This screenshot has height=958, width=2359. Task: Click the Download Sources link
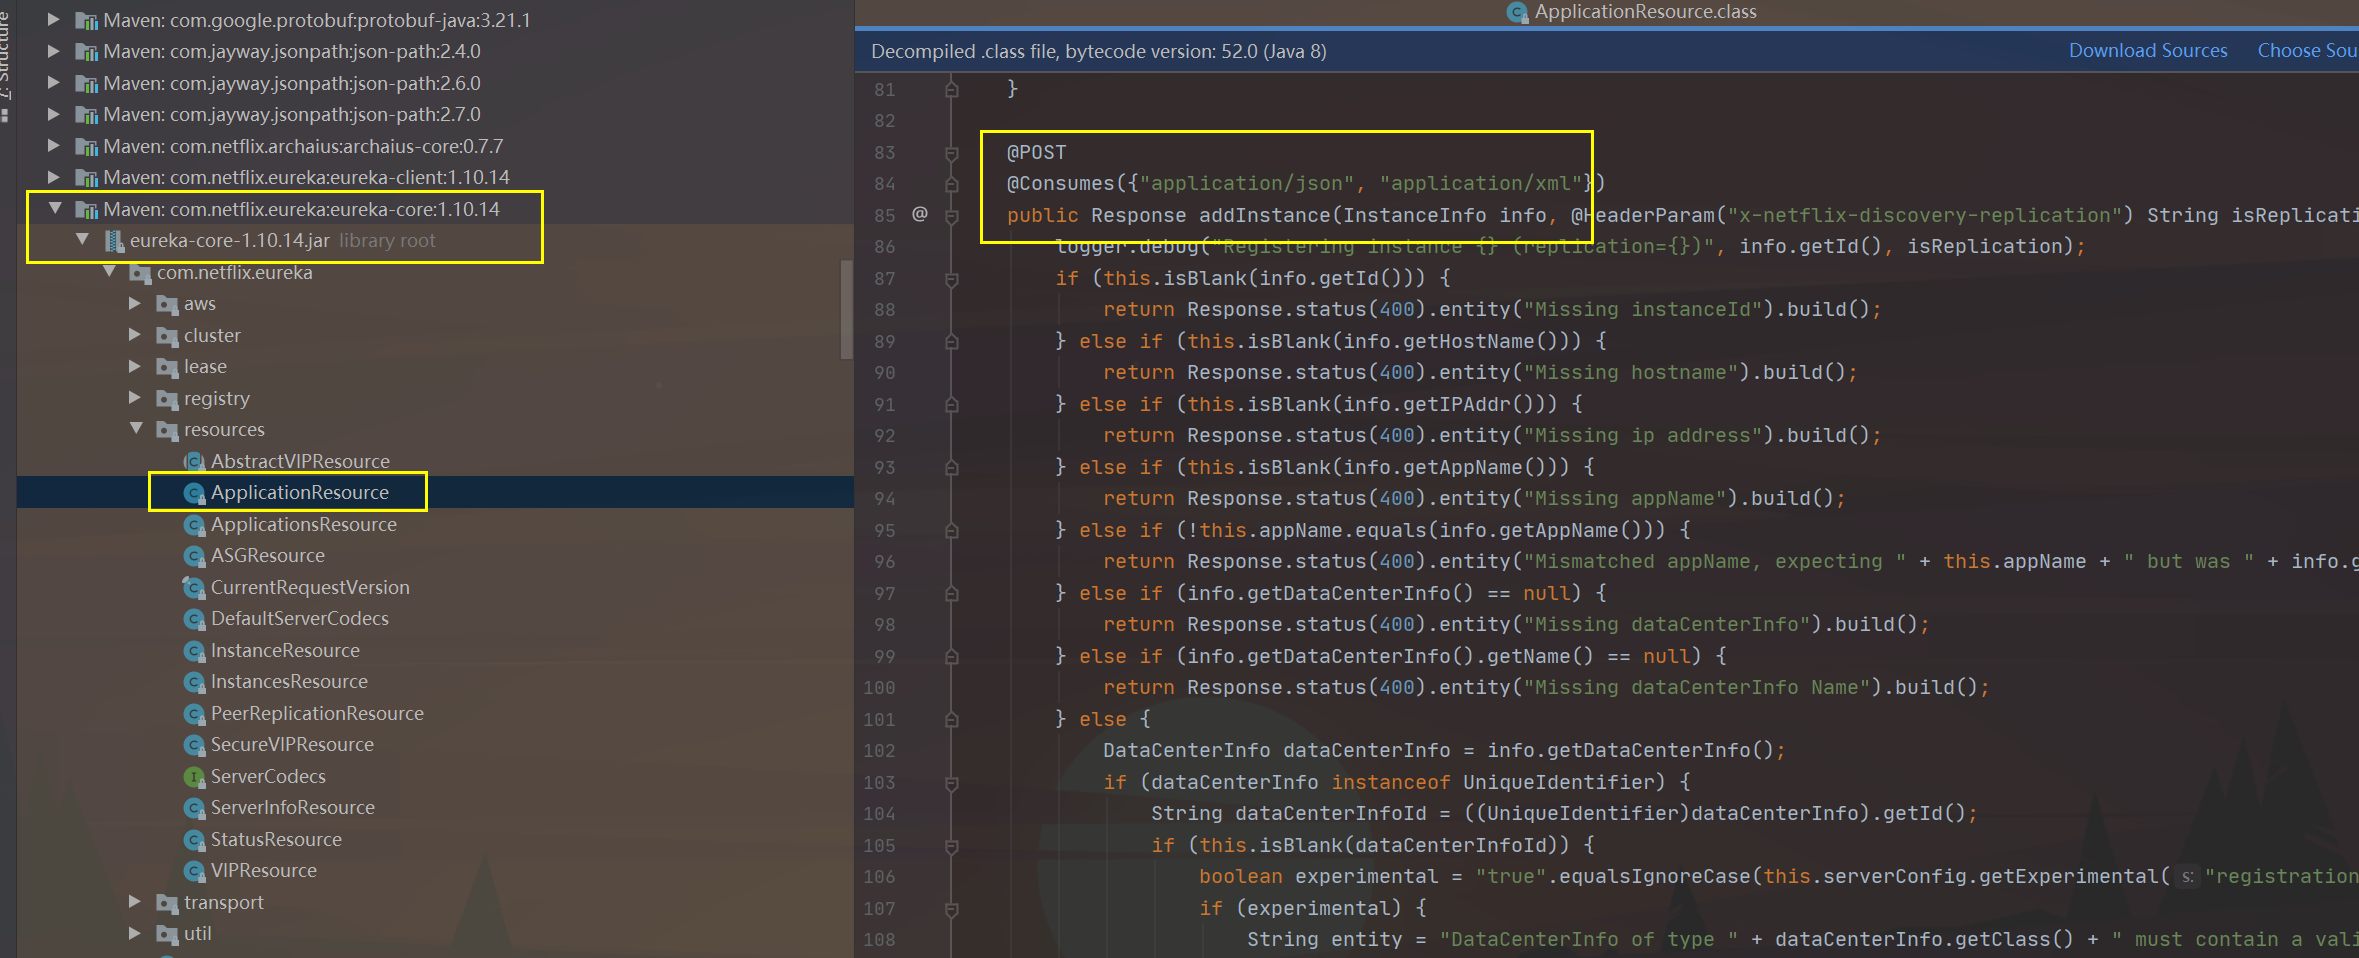[x=2148, y=51]
